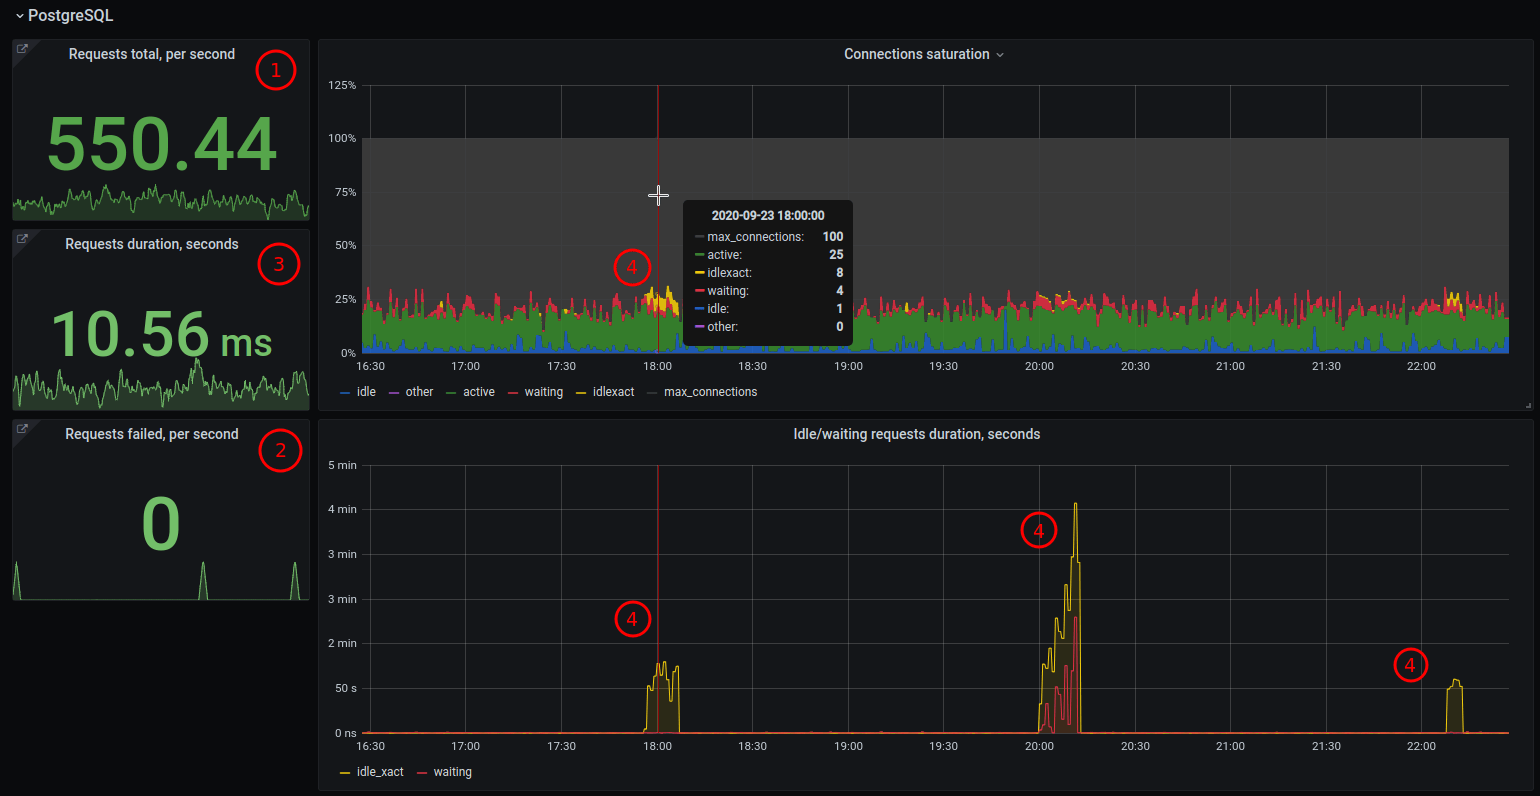The image size is (1540, 796).
Task: Open link icon on Requests failed panel
Action: click(22, 429)
